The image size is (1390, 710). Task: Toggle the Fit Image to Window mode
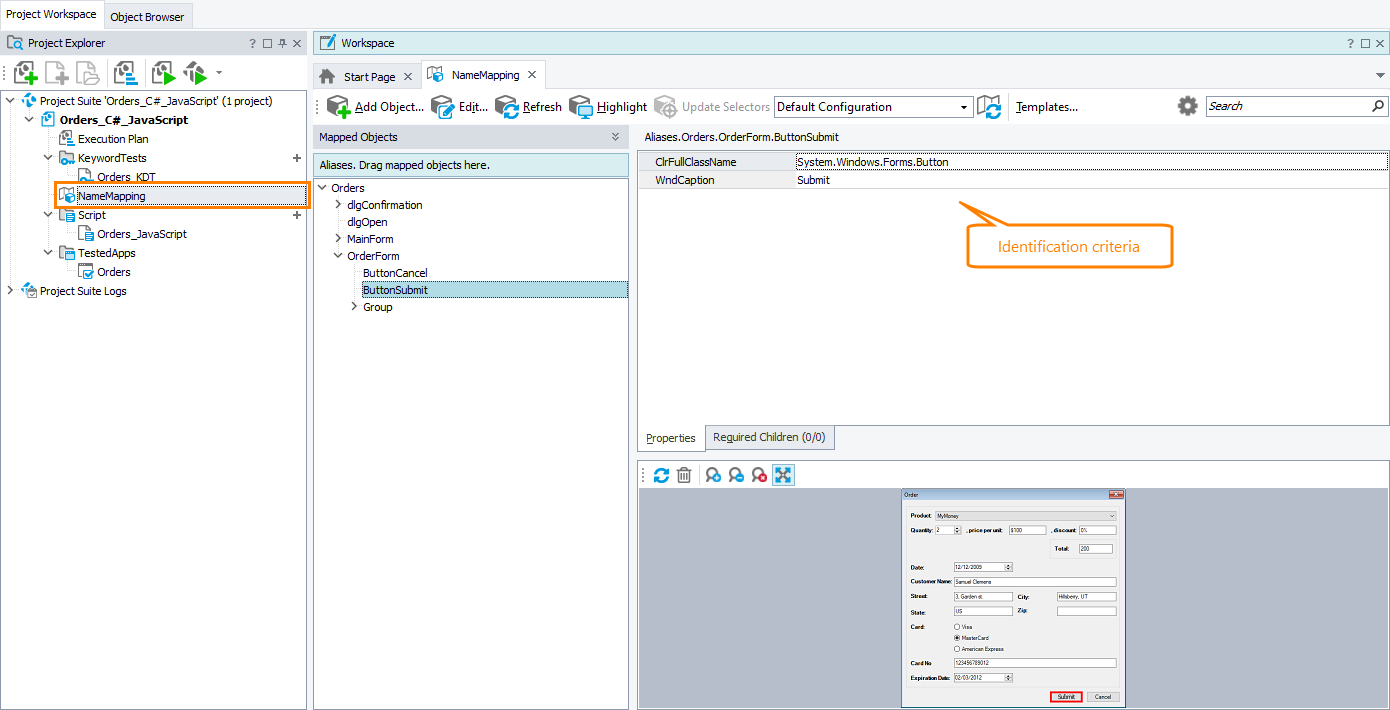(x=783, y=474)
